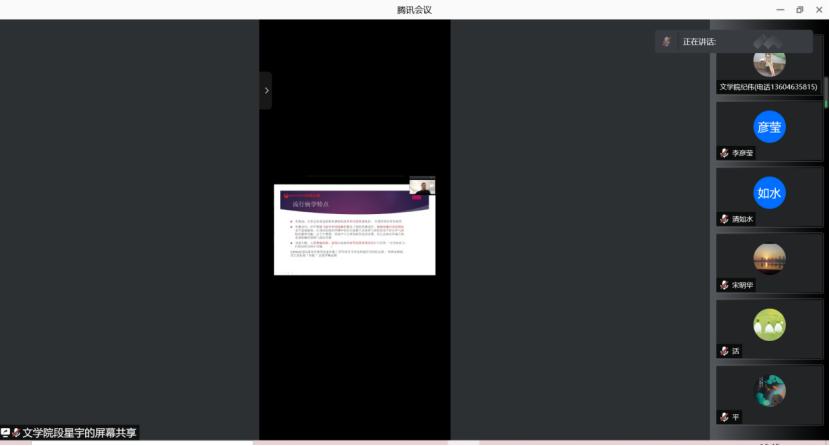
Task: Select the blue 如水 avatar
Action: point(769,192)
